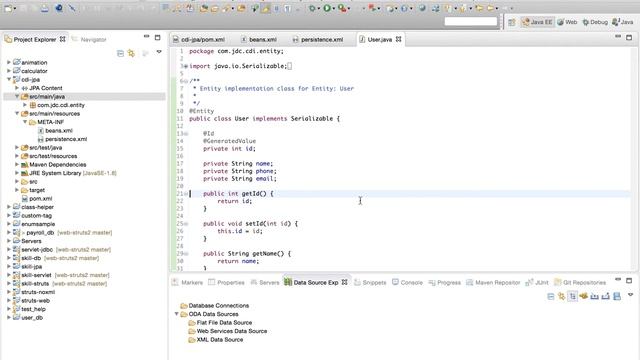The image size is (640, 360).
Task: Switch to the Debug perspective
Action: [x=595, y=22]
